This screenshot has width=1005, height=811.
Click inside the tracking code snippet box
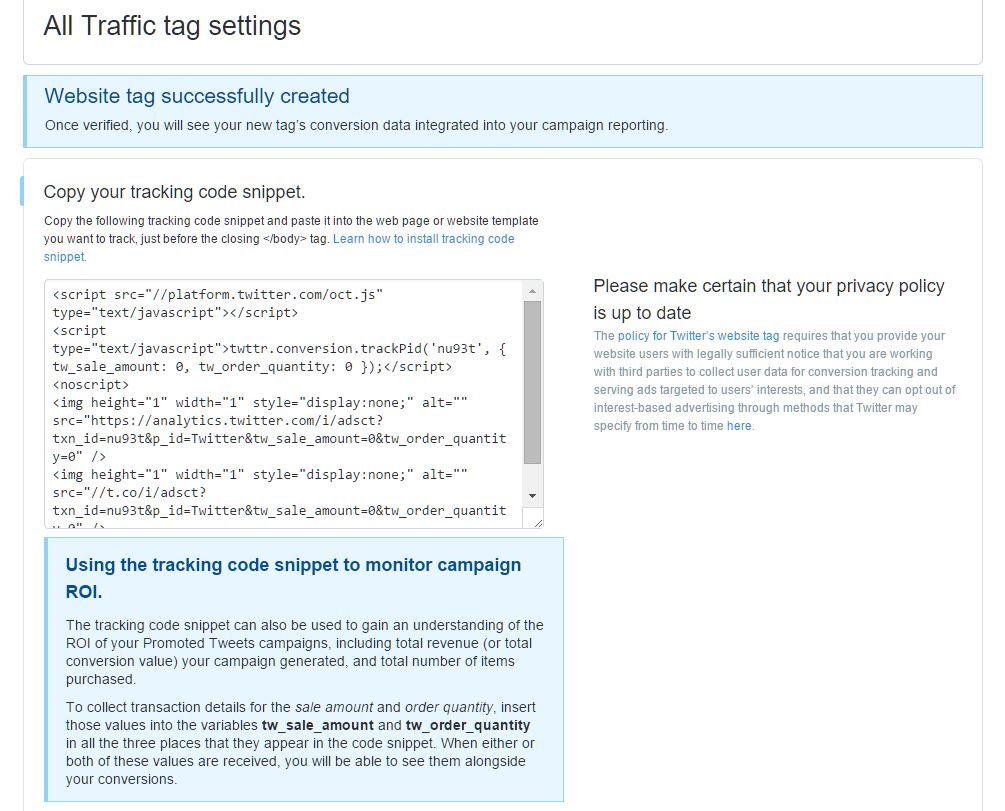(x=284, y=404)
